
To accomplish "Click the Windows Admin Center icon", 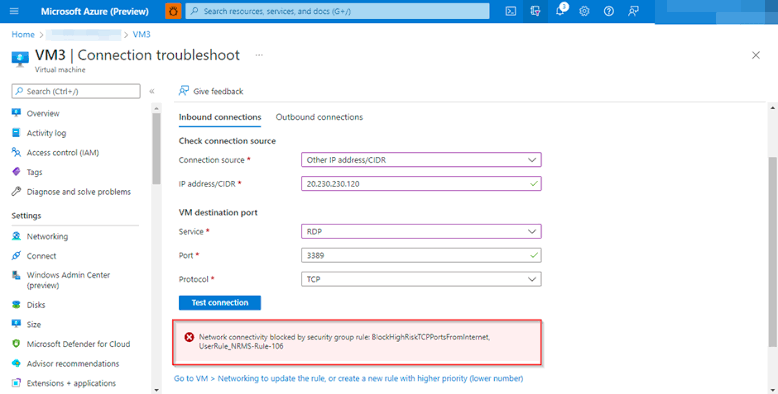I will coord(16,275).
